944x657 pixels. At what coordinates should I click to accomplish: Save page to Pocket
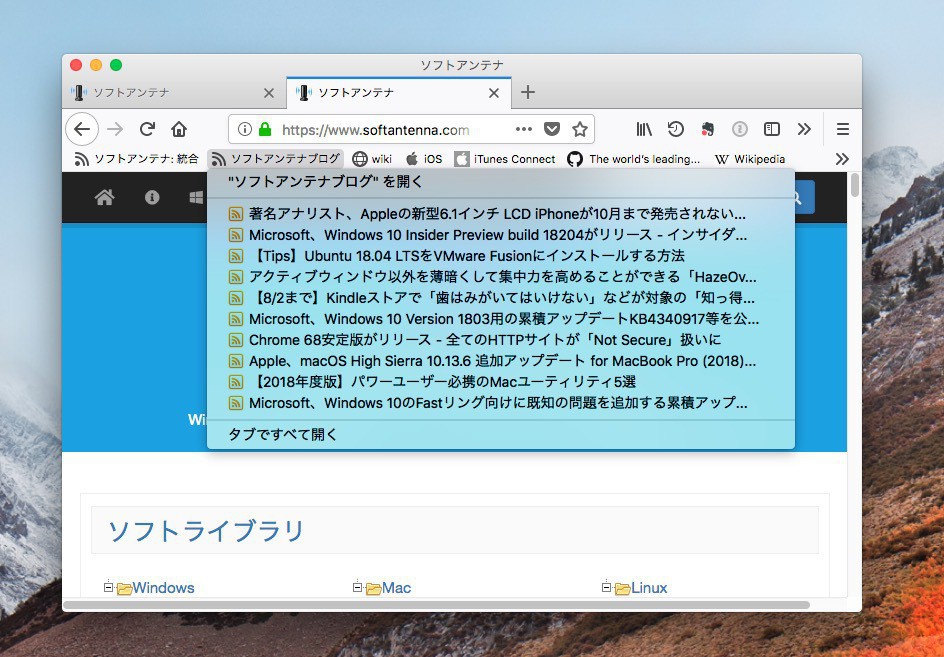pos(551,129)
